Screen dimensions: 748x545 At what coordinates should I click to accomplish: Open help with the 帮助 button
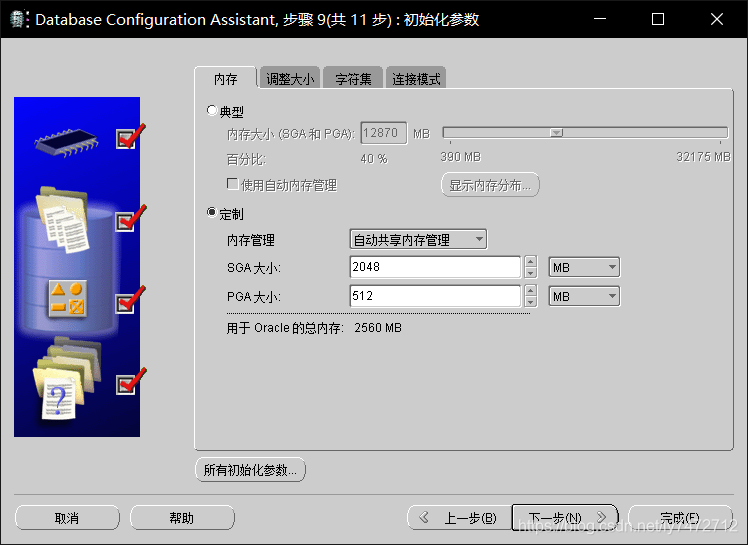pyautogui.click(x=182, y=518)
